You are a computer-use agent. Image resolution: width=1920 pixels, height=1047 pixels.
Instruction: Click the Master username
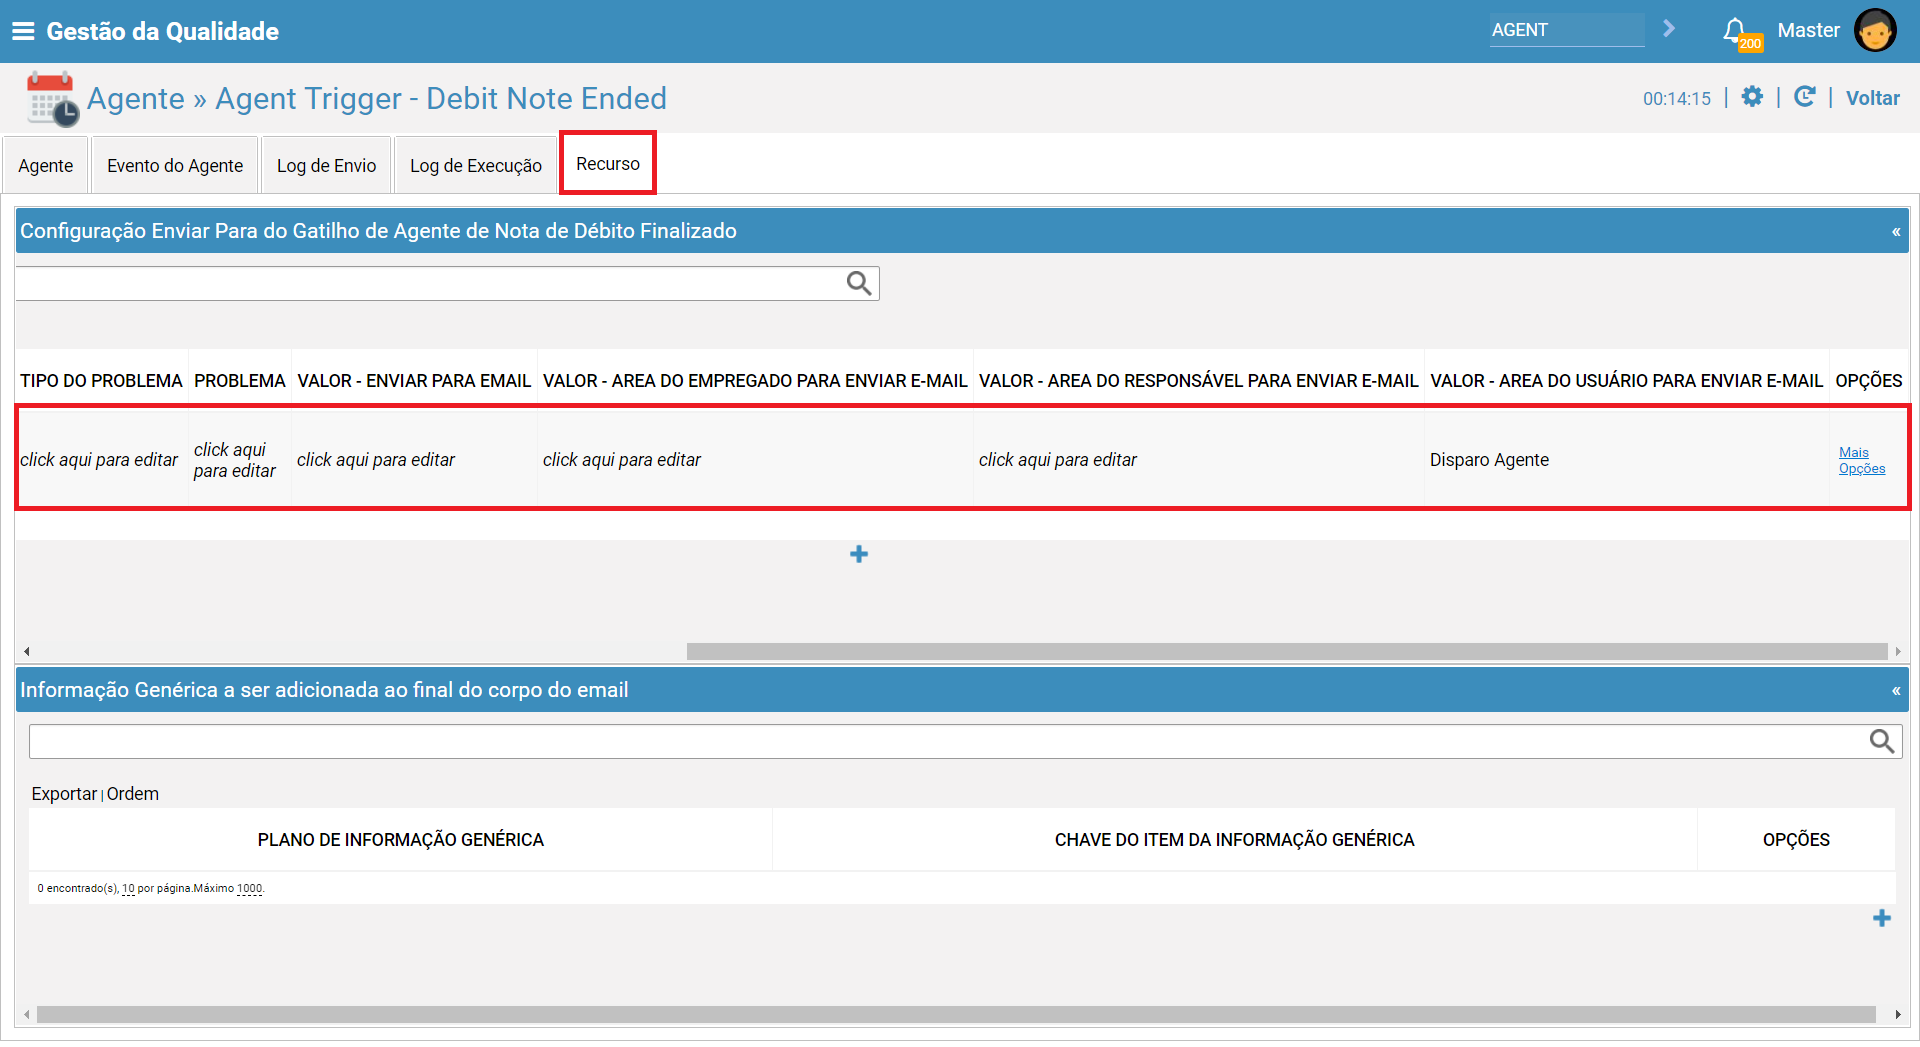click(1808, 30)
